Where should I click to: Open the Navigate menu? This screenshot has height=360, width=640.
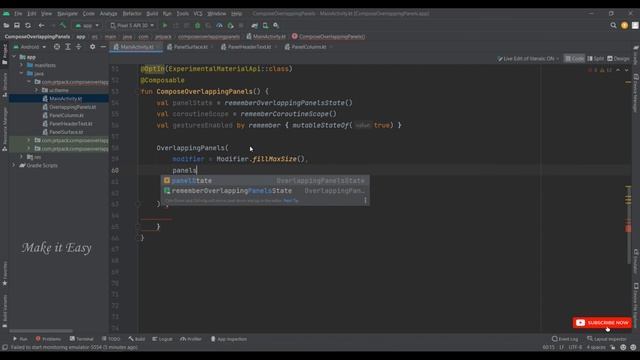click(67, 13)
